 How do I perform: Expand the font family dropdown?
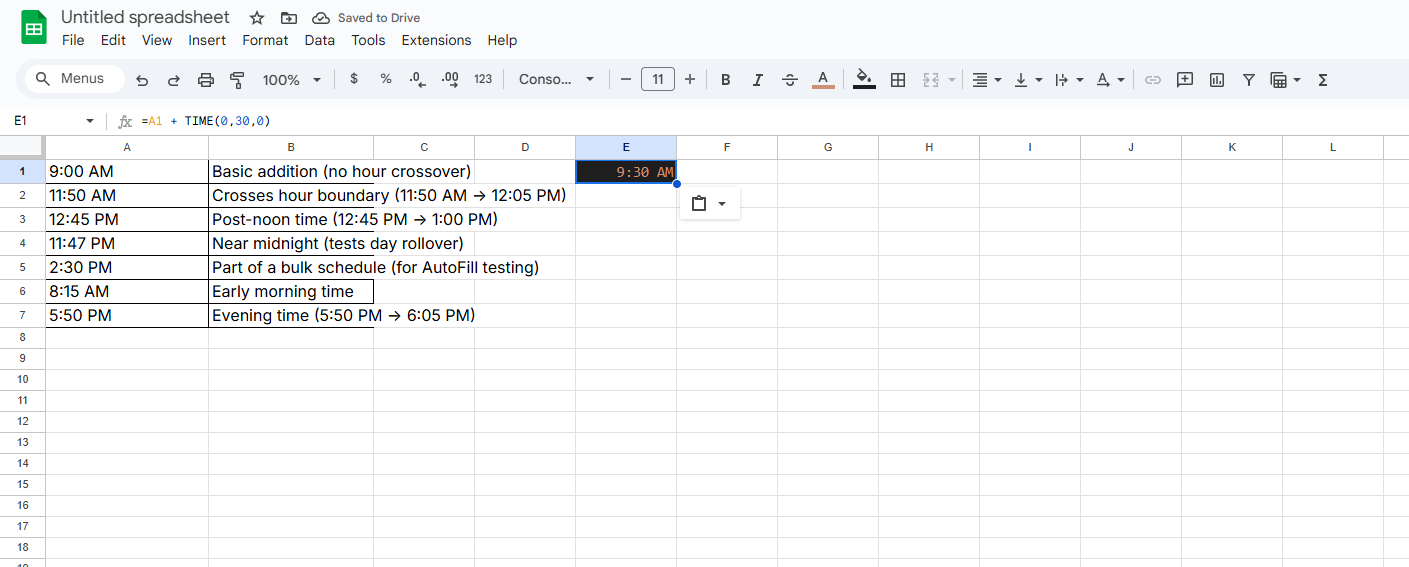click(557, 80)
